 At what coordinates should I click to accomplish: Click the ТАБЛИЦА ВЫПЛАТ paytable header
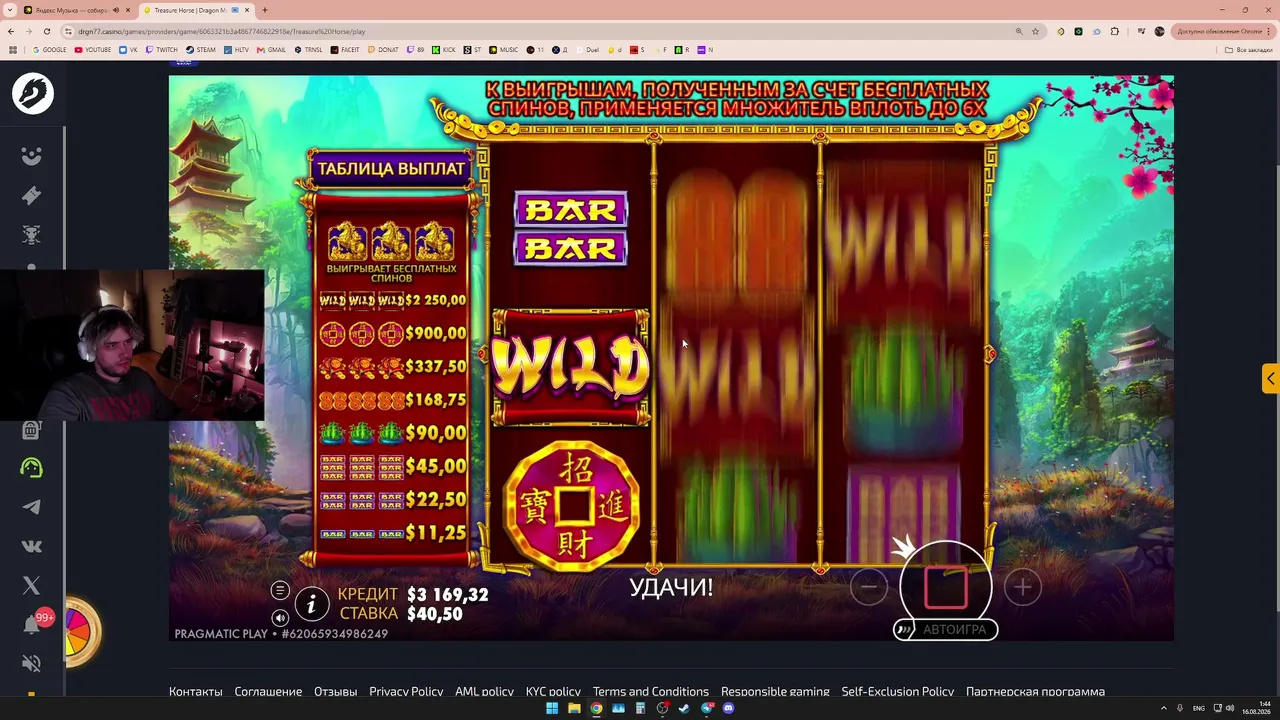tap(391, 169)
